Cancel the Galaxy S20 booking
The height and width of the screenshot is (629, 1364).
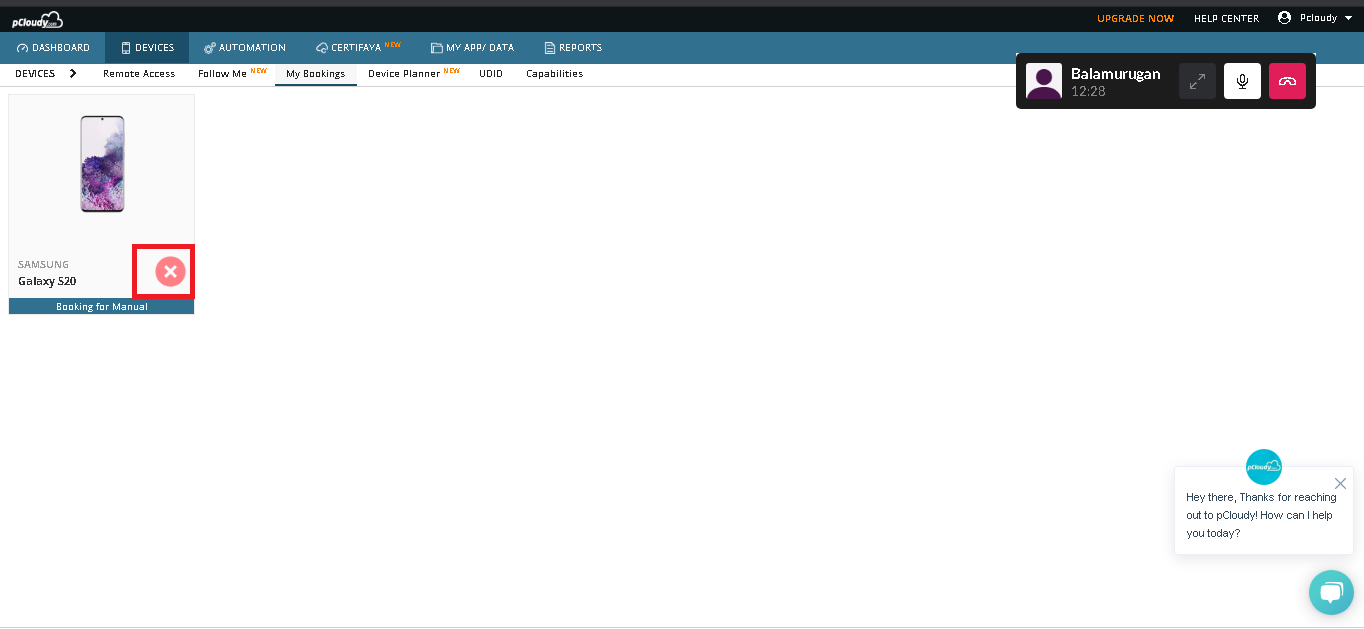tap(170, 271)
